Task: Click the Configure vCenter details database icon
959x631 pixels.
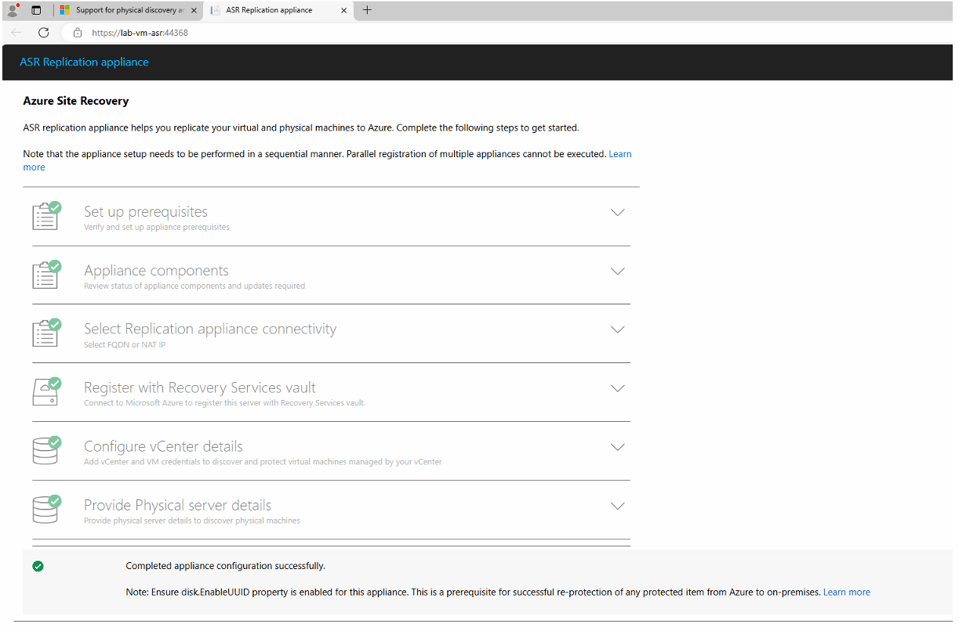Action: pyautogui.click(x=46, y=450)
